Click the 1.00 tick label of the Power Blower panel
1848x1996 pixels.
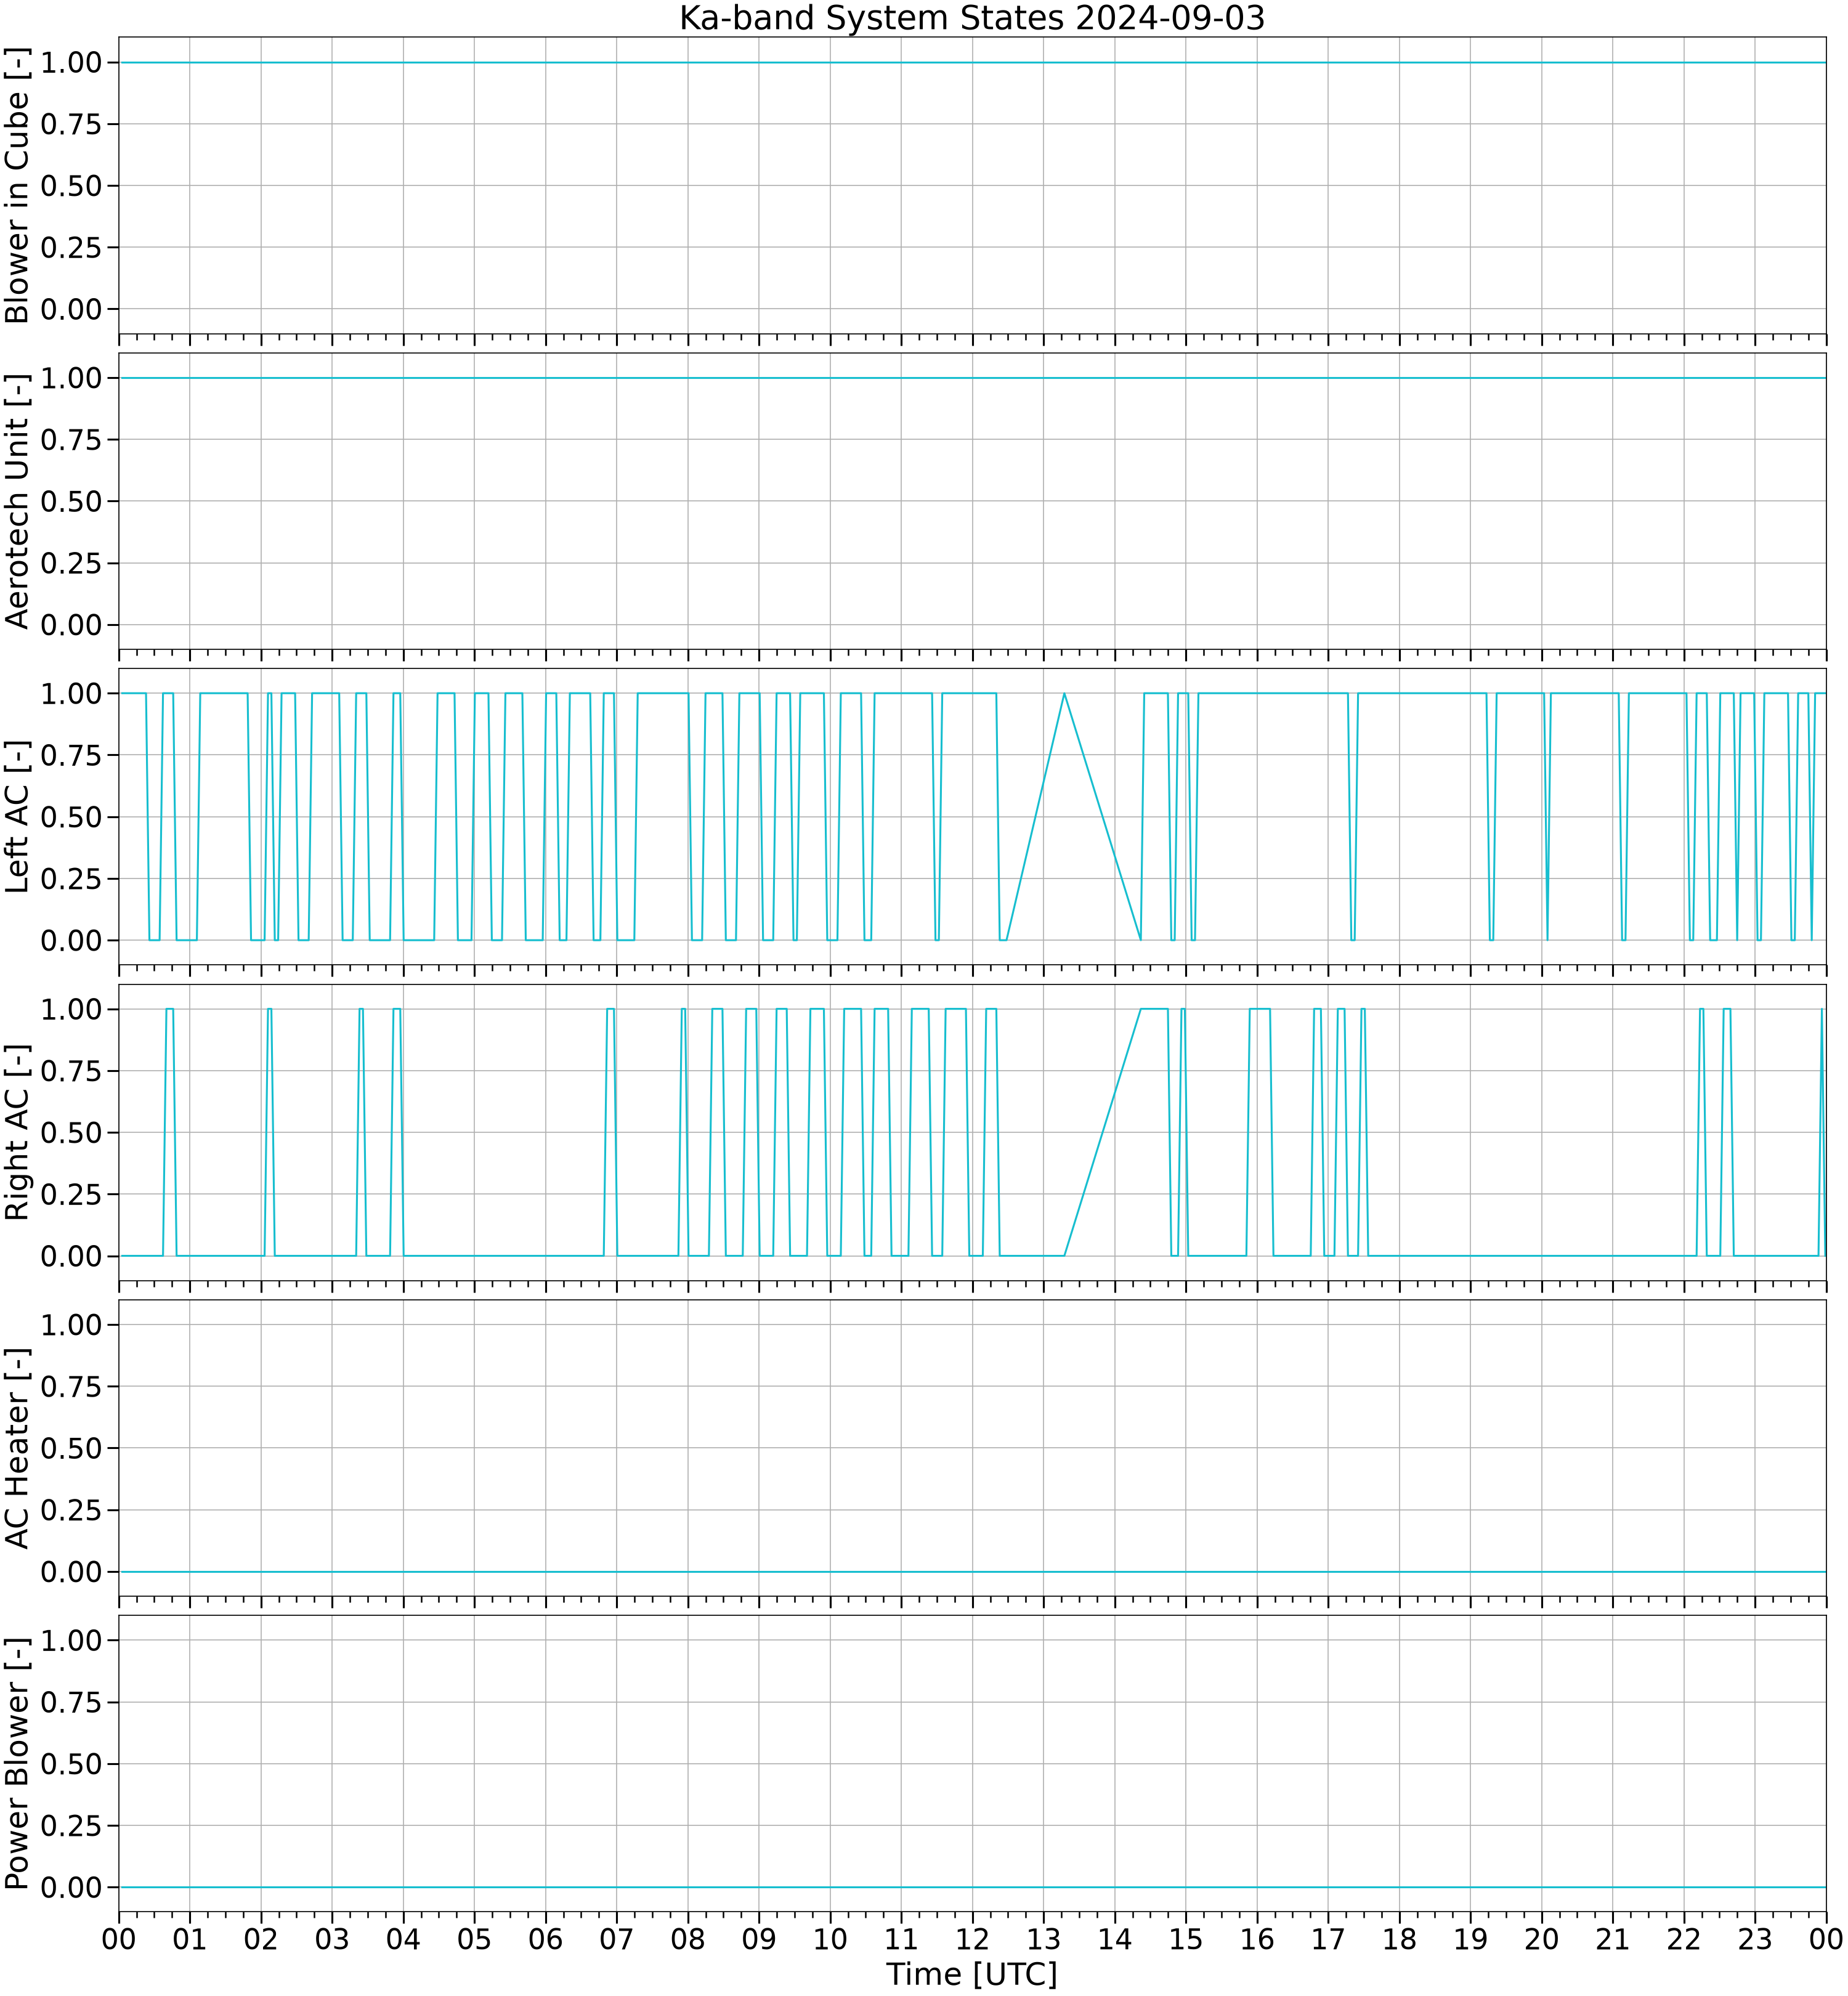click(x=72, y=1640)
